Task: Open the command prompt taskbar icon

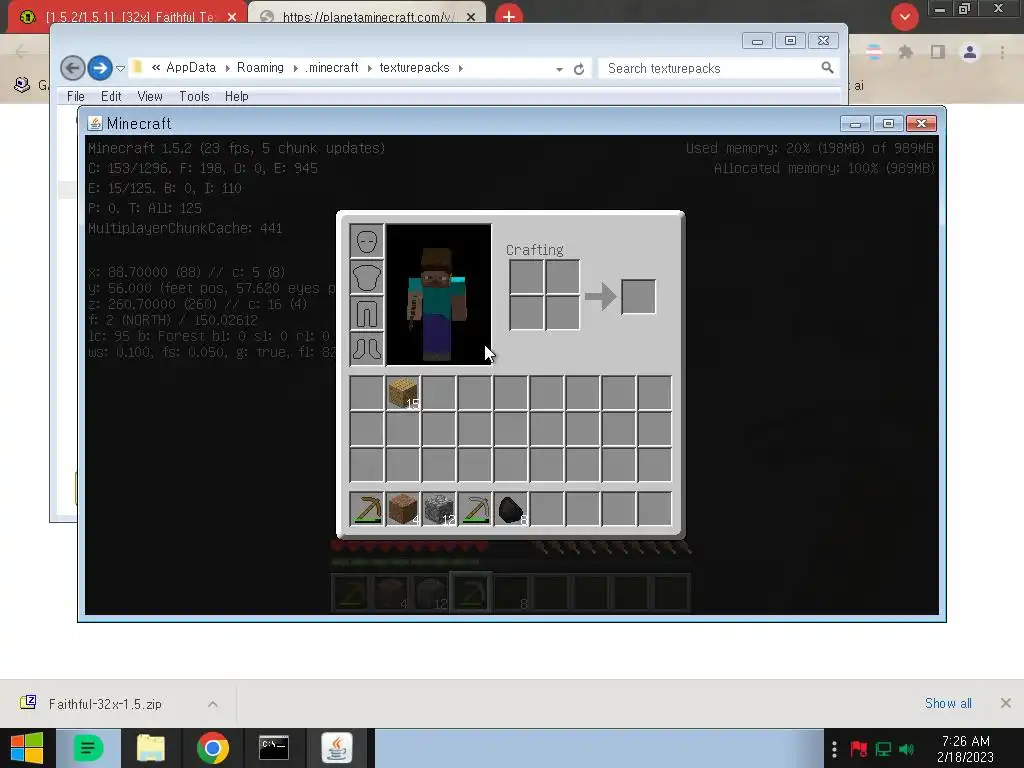Action: pos(274,748)
